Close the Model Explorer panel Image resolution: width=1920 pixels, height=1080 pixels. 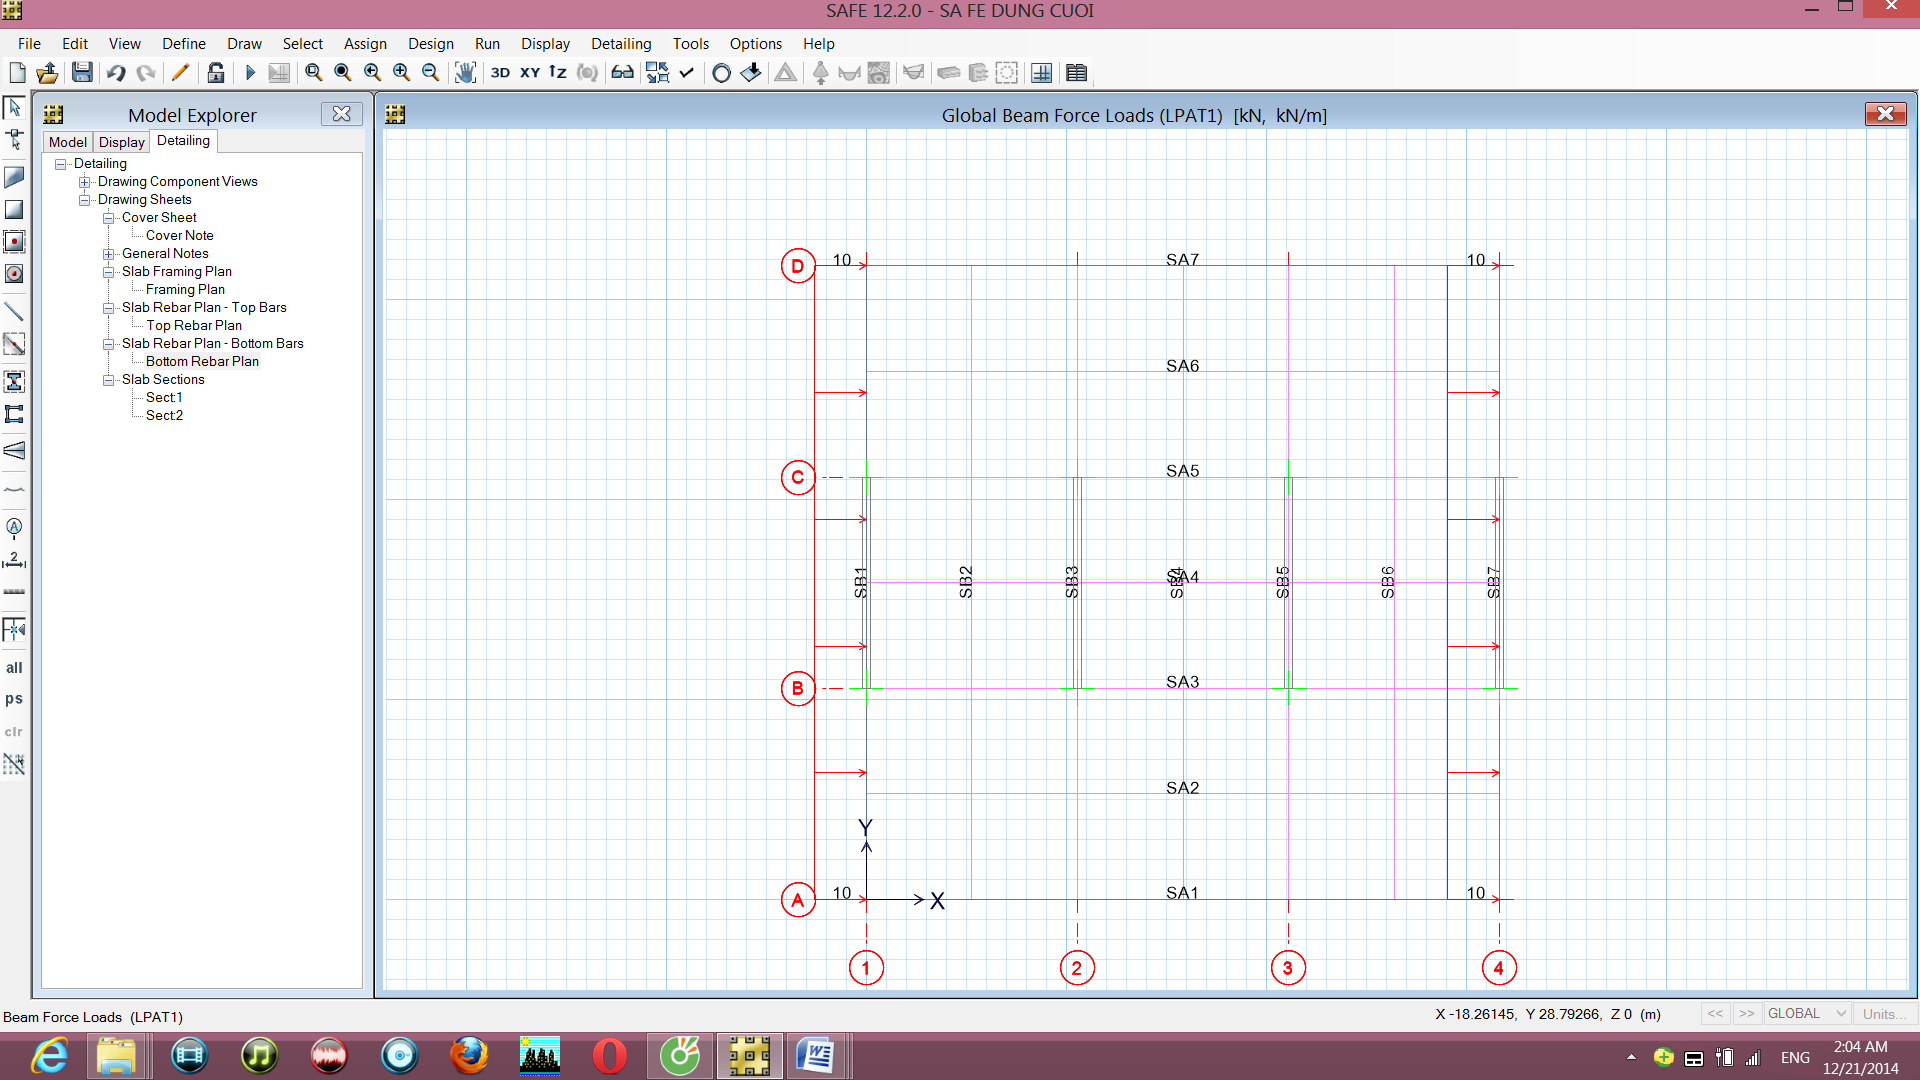click(x=341, y=114)
